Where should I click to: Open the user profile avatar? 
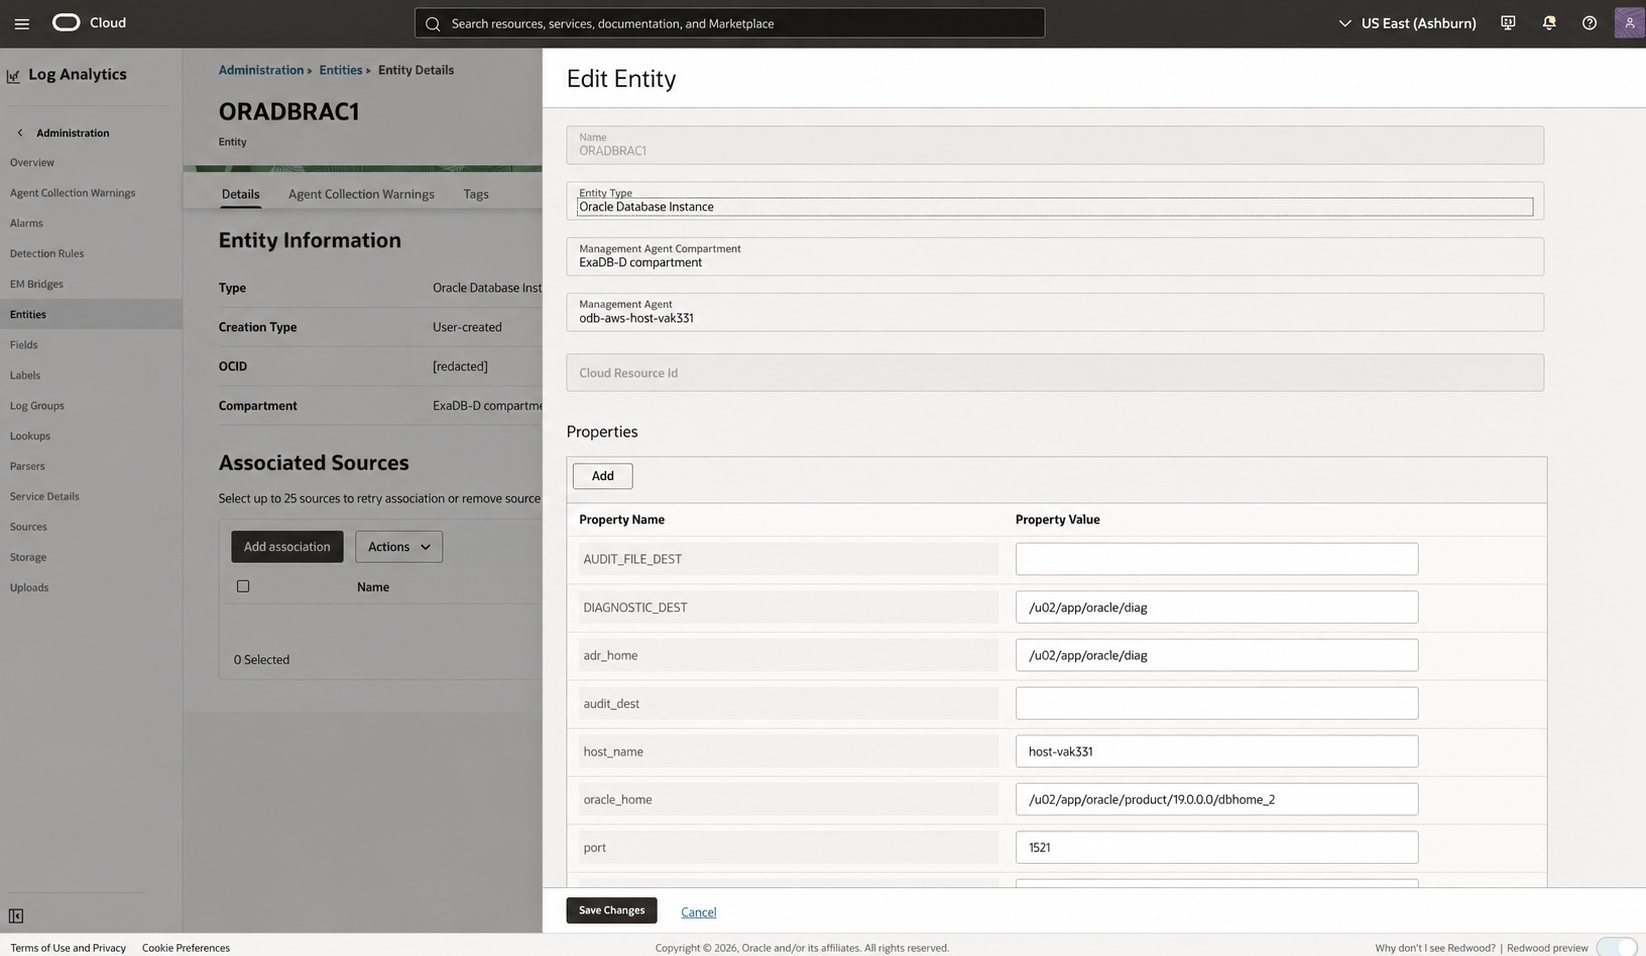(x=1629, y=23)
